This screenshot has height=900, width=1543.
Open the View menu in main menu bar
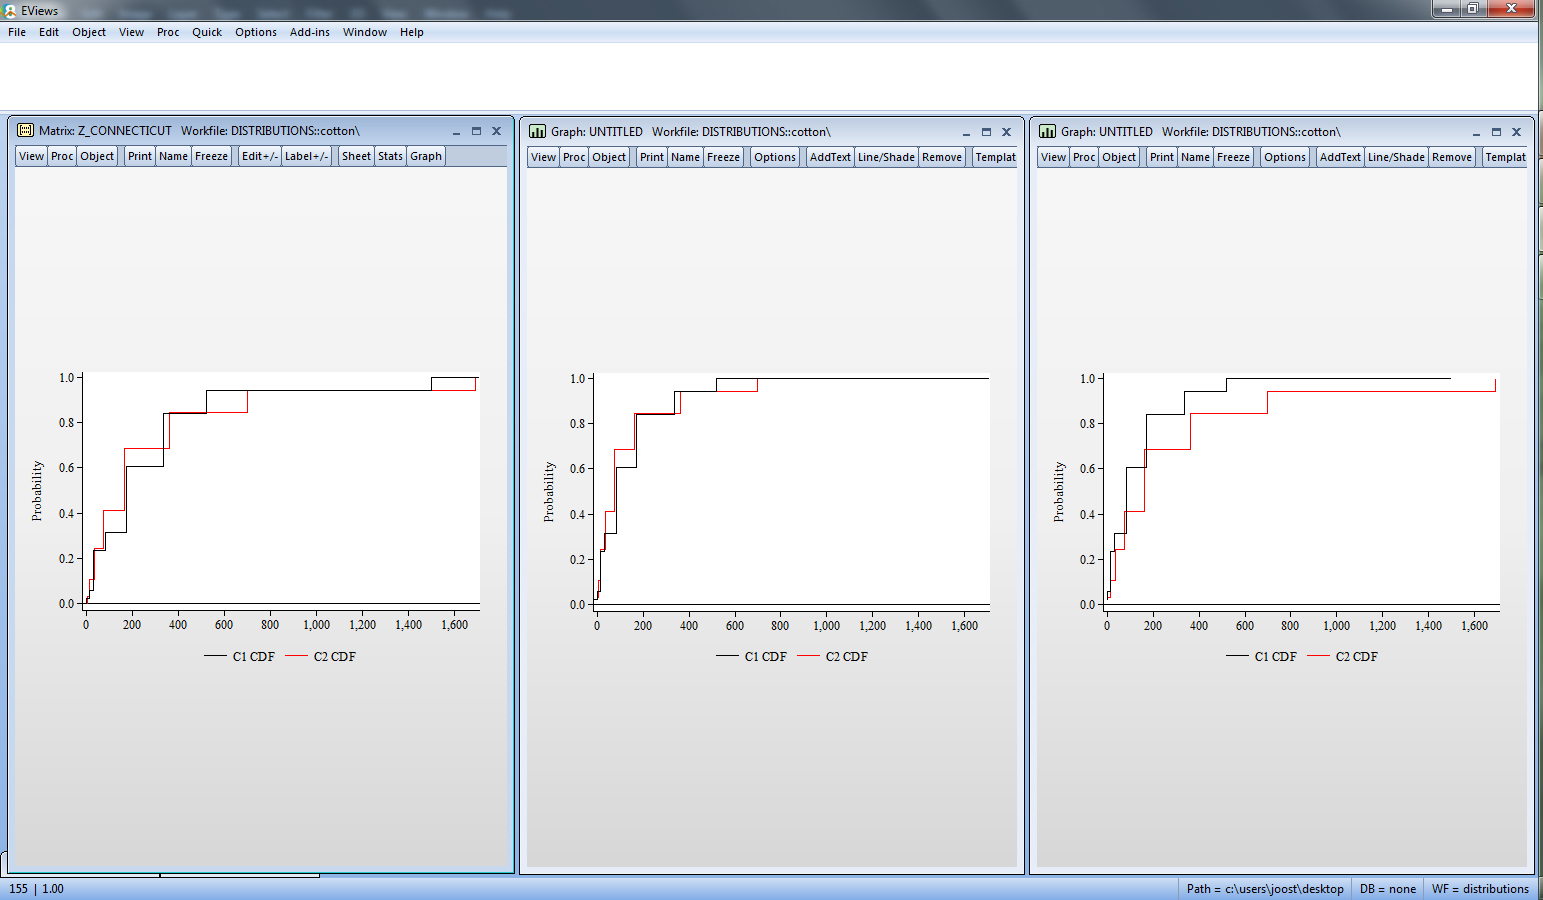tap(131, 32)
